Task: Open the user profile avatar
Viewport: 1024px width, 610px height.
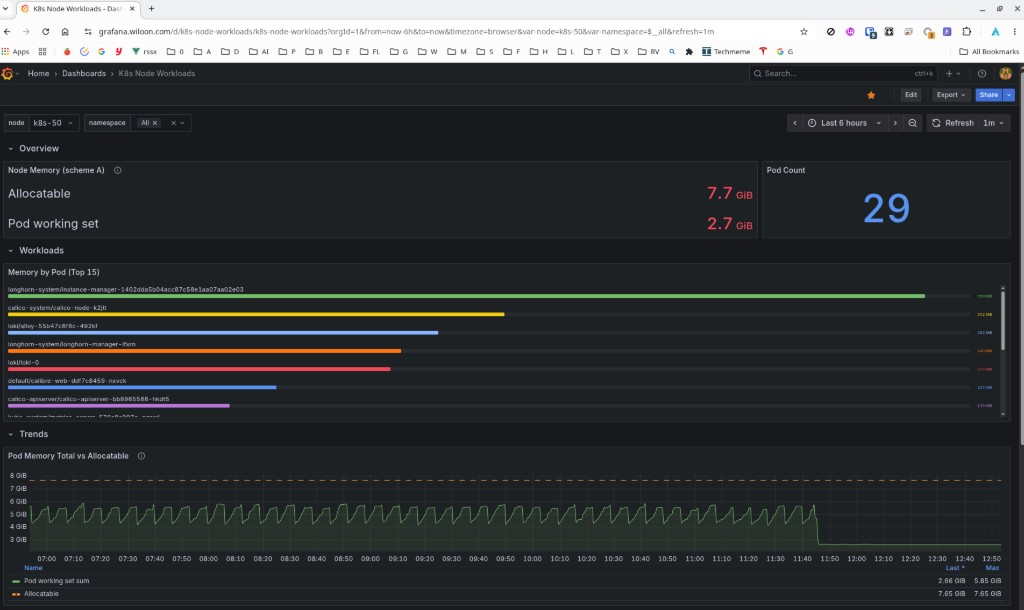Action: pos(1006,74)
